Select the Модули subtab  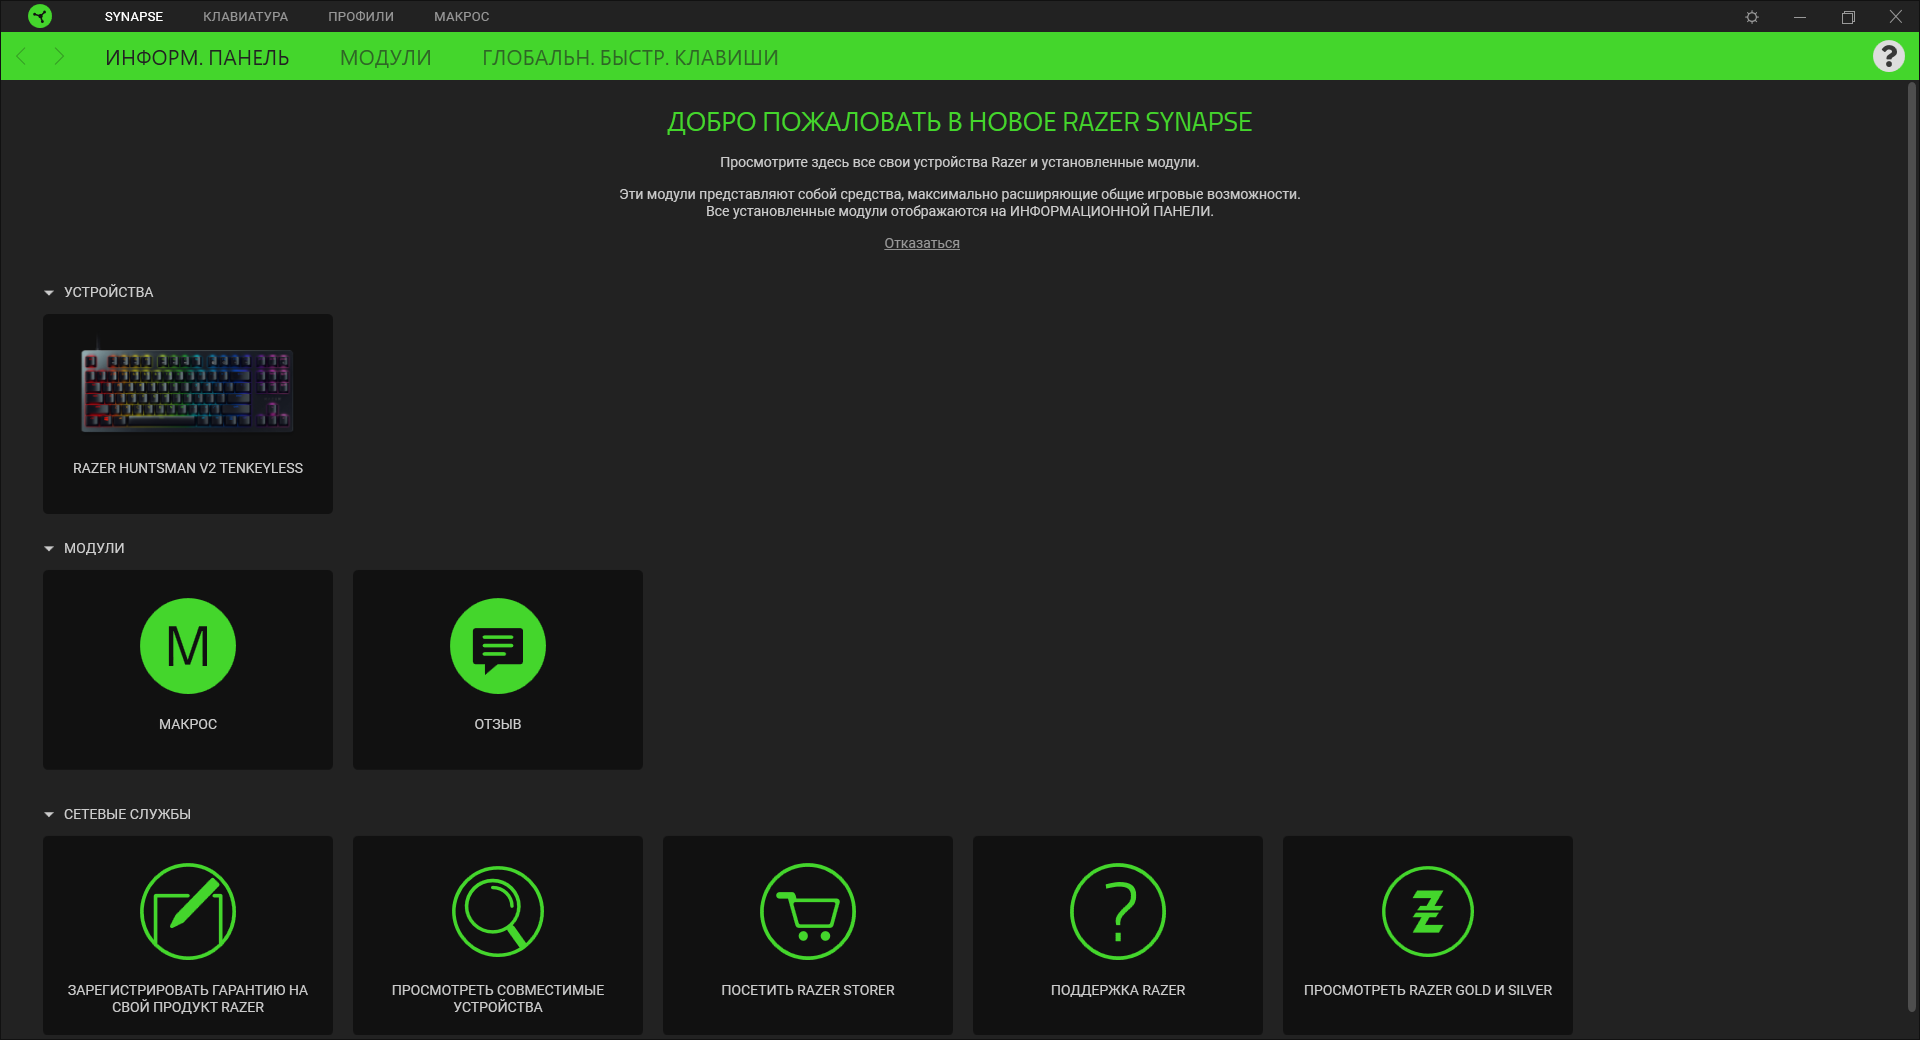pos(386,58)
